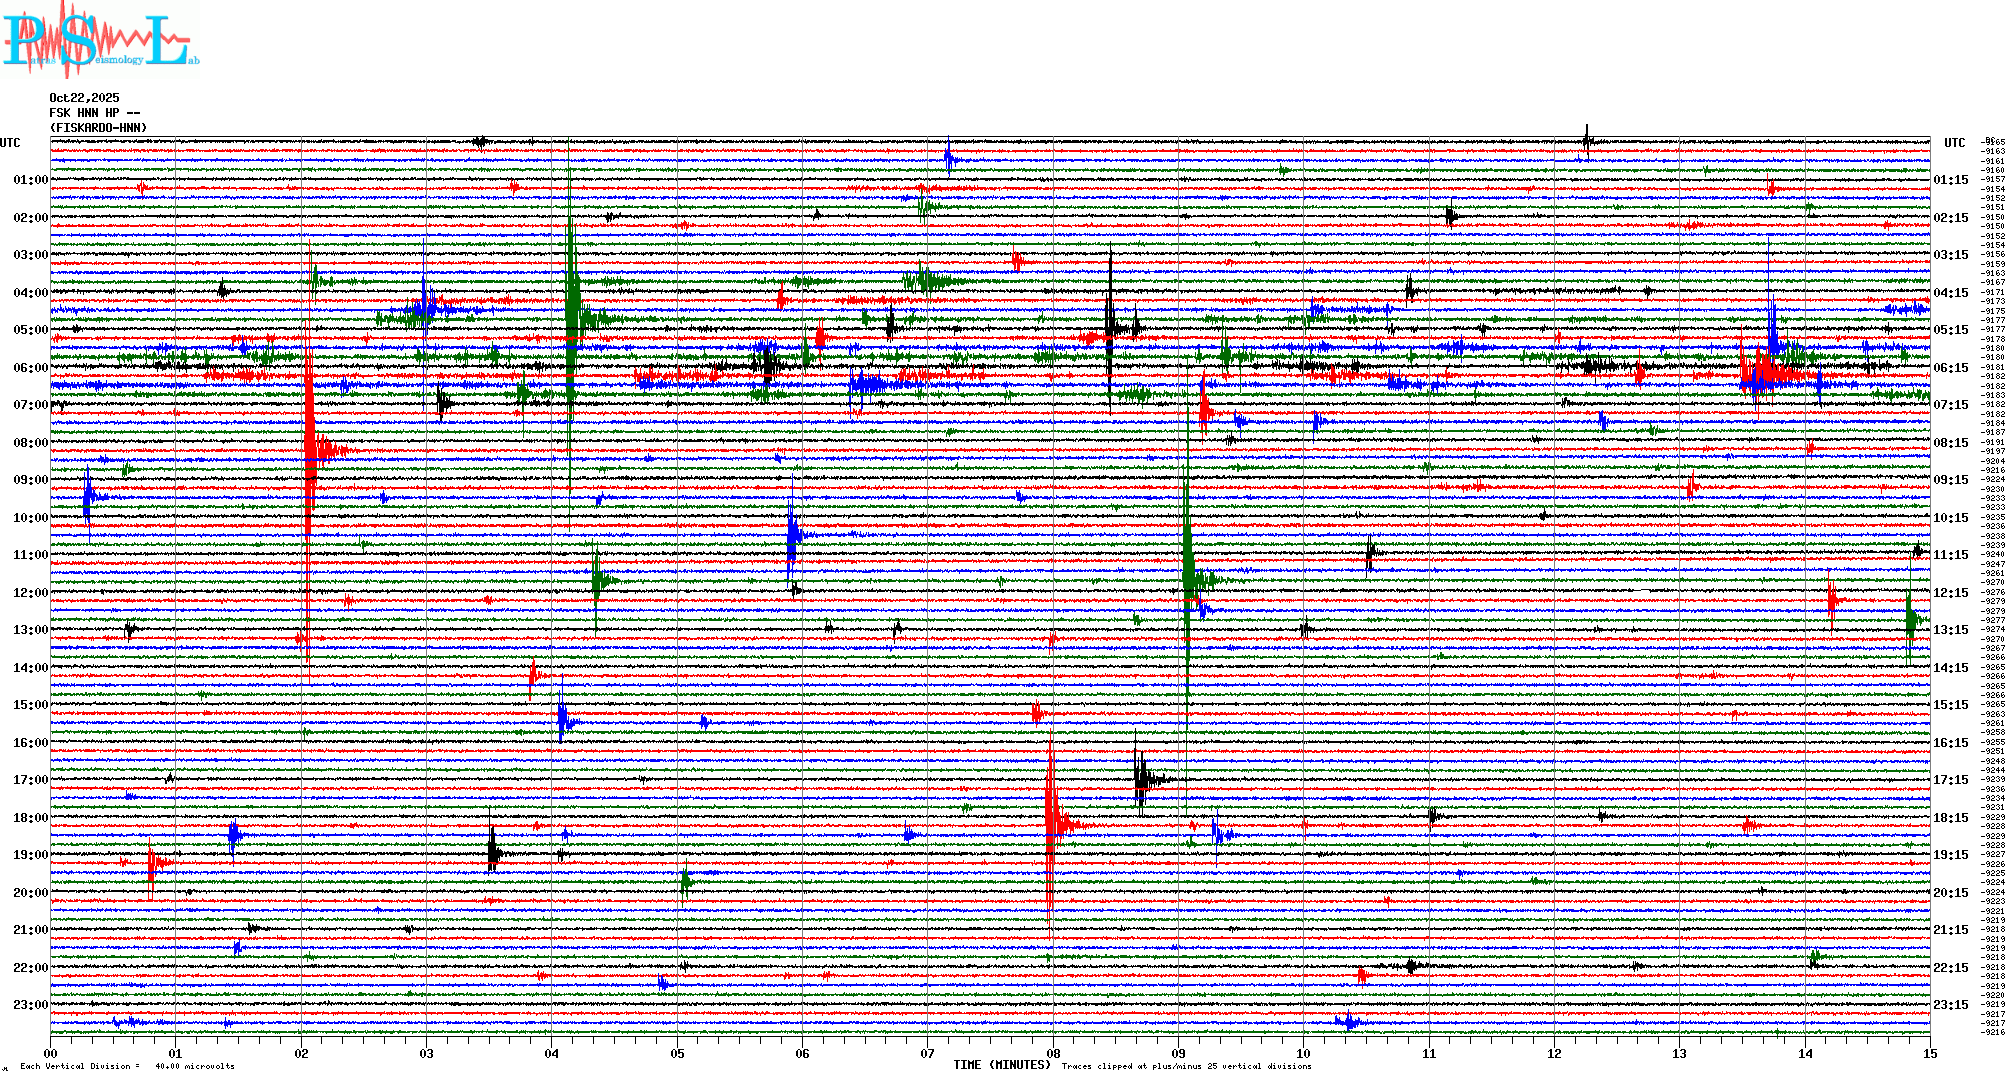Screen dimensions: 2010x1080
Task: Click the right UTC axis header
Action: (1954, 143)
